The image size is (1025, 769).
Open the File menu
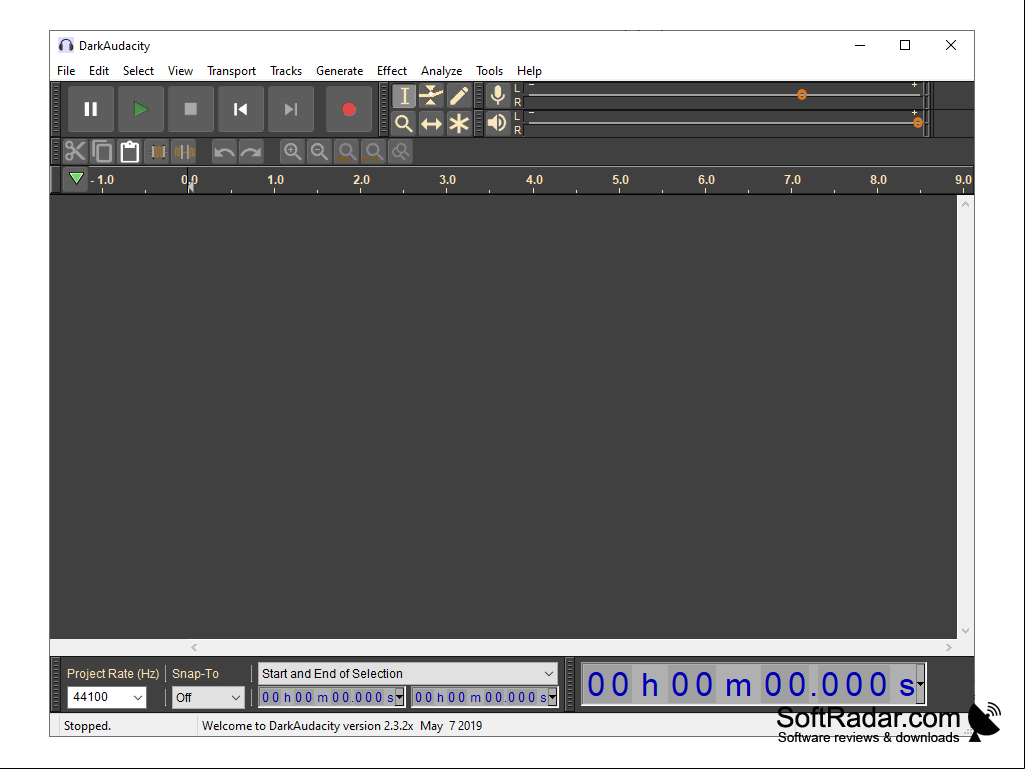tap(66, 71)
